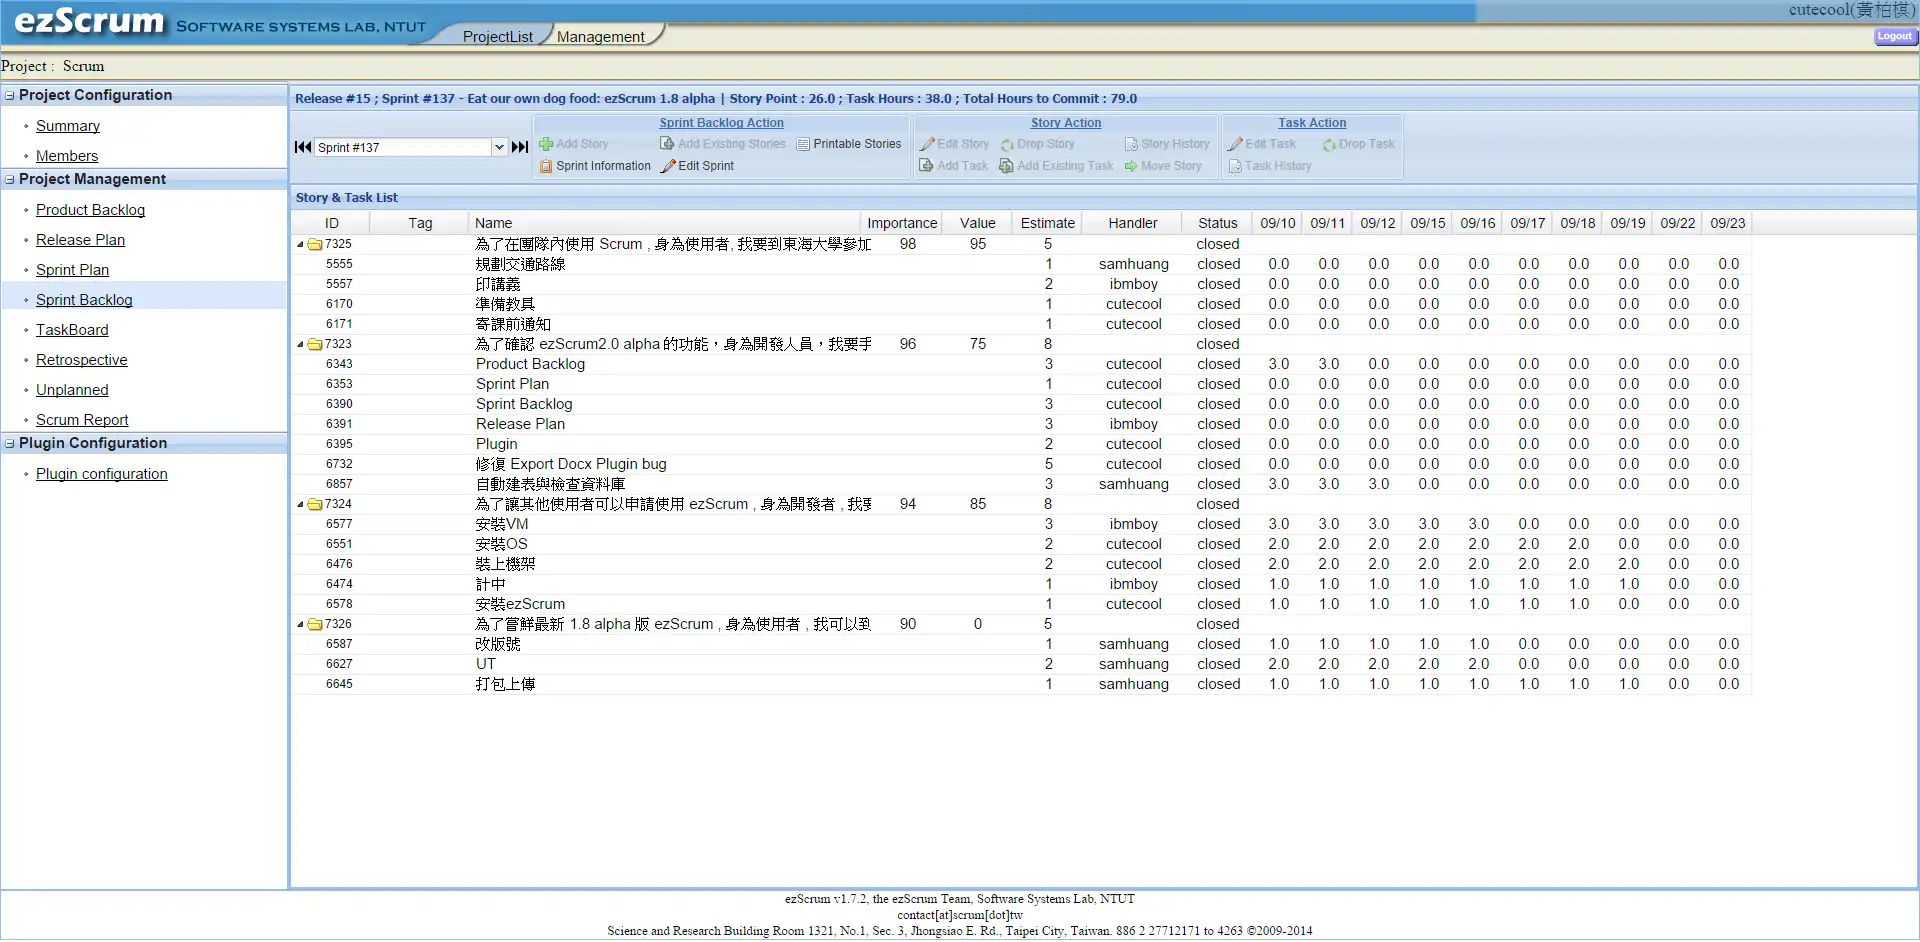Open the TaskBoard link in sidebar
1920x942 pixels.
coord(72,330)
